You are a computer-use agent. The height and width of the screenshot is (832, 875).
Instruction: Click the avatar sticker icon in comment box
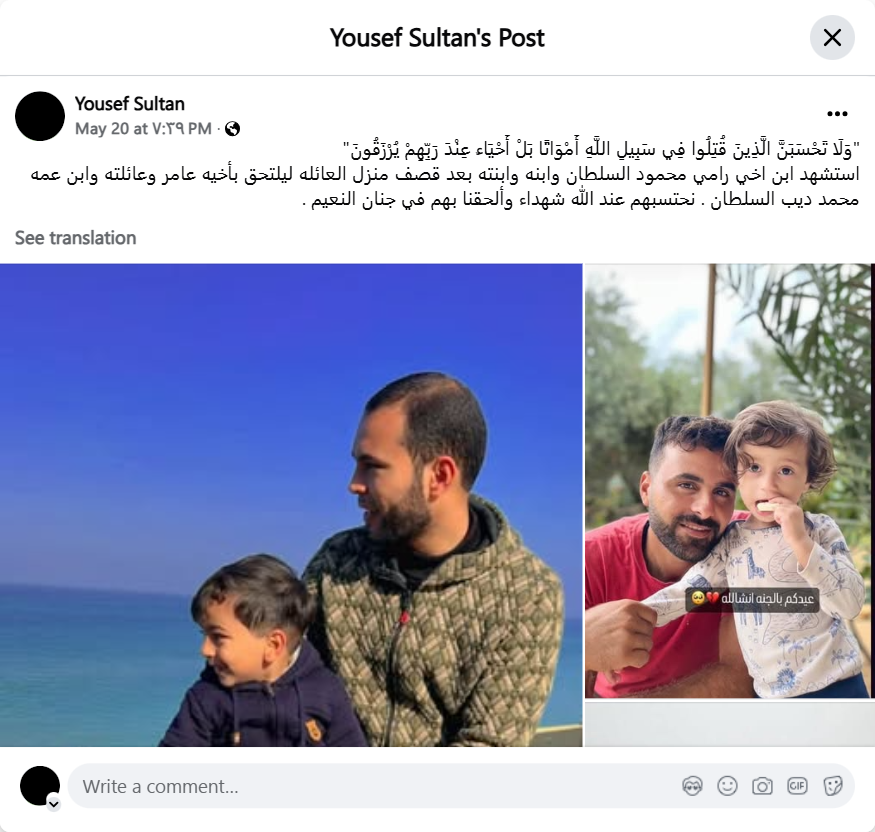pyautogui.click(x=692, y=786)
